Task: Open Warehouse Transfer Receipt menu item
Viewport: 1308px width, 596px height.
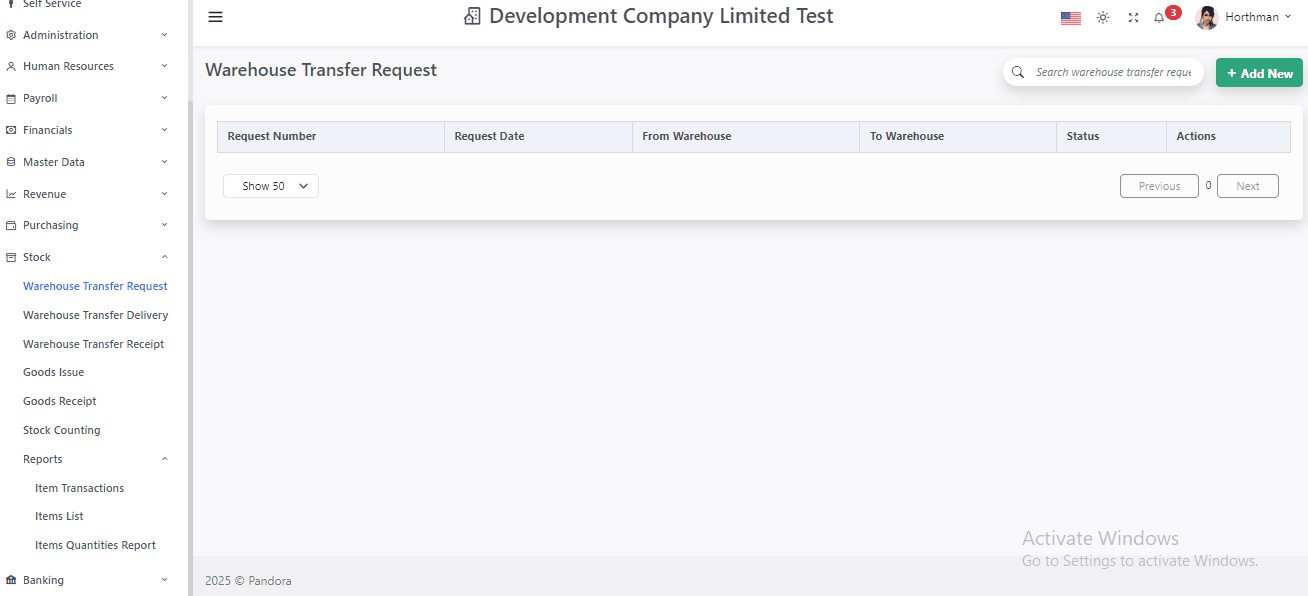Action: 93,344
